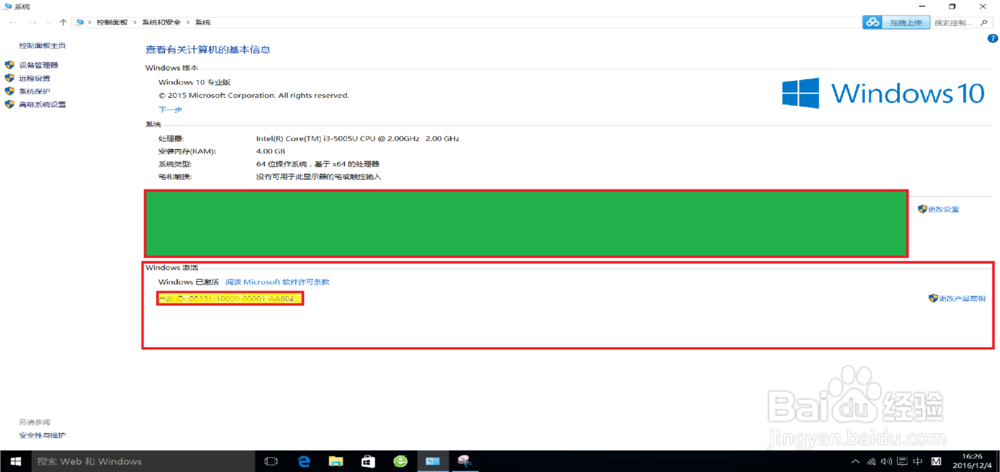Open the 控制面板主页 link
The height and width of the screenshot is (472, 1000).
(42, 46)
